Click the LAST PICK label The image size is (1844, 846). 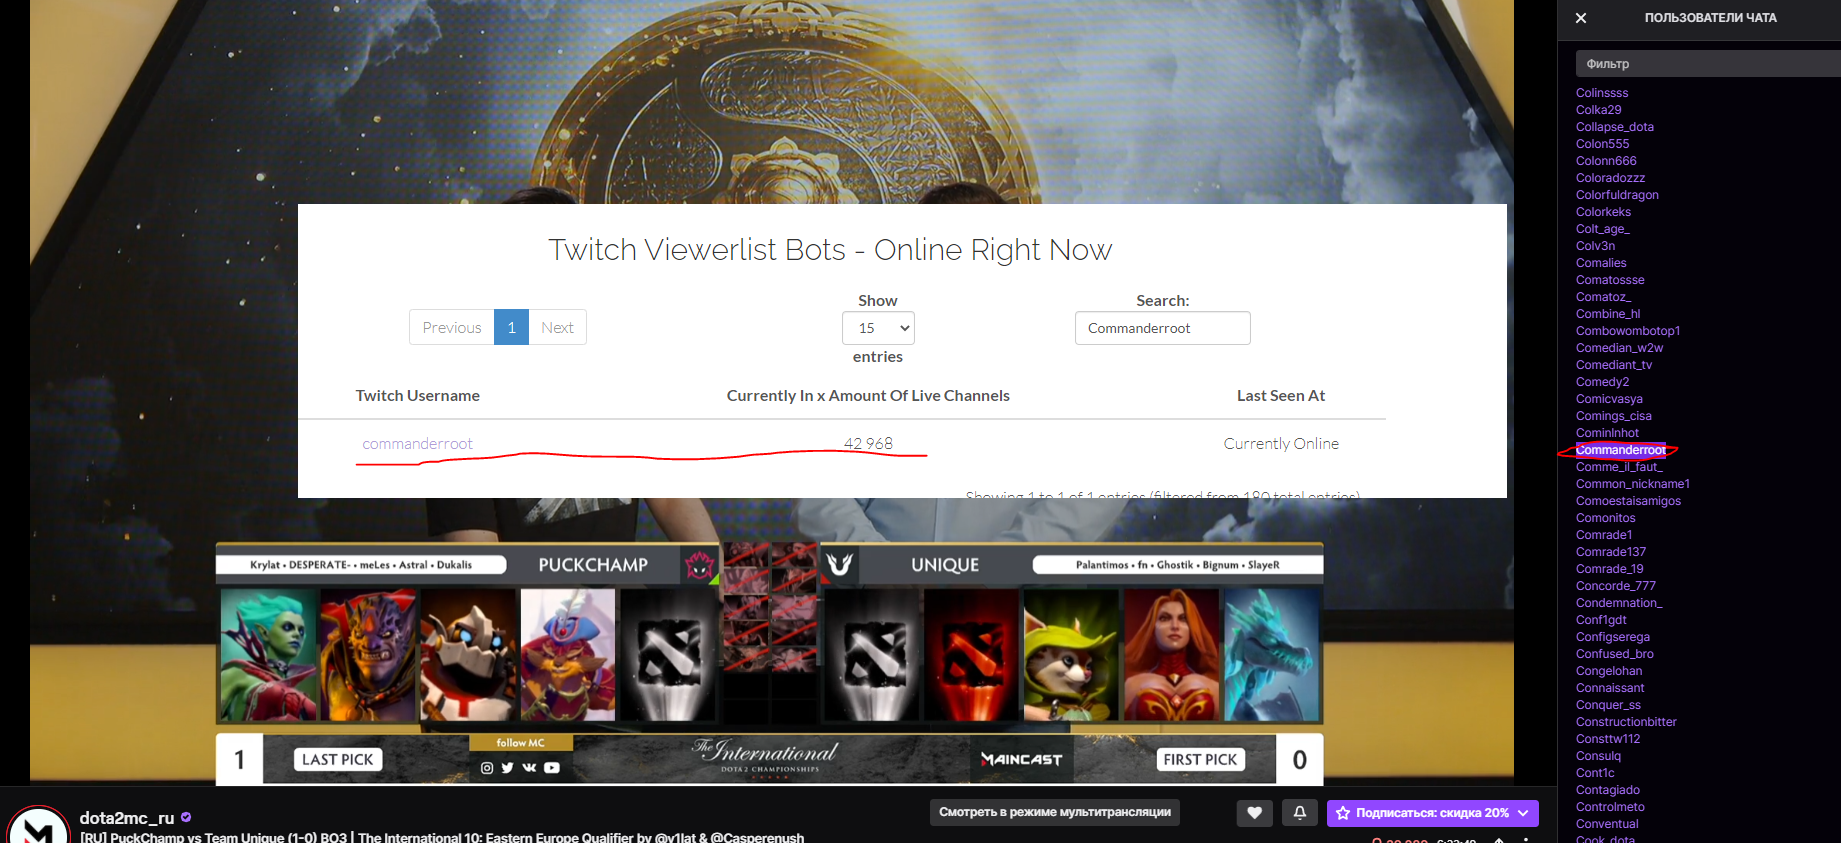[338, 760]
